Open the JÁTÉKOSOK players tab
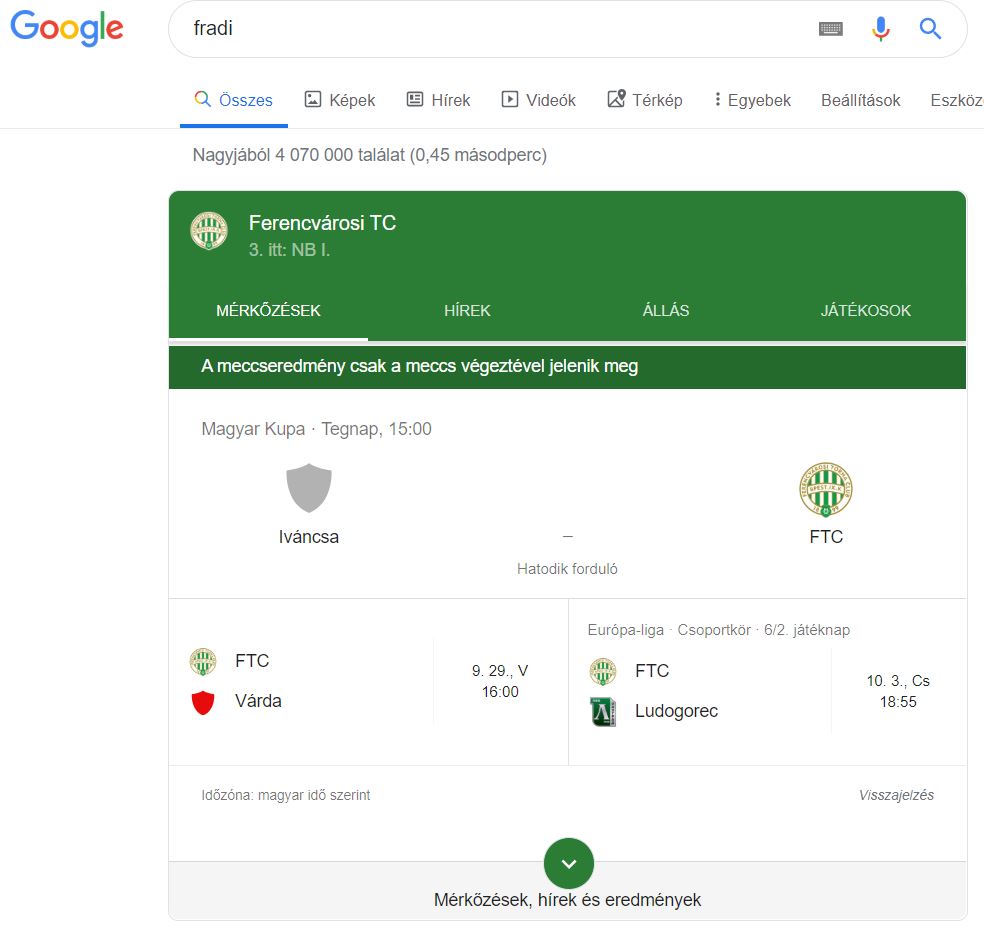This screenshot has height=927, width=984. [x=865, y=311]
